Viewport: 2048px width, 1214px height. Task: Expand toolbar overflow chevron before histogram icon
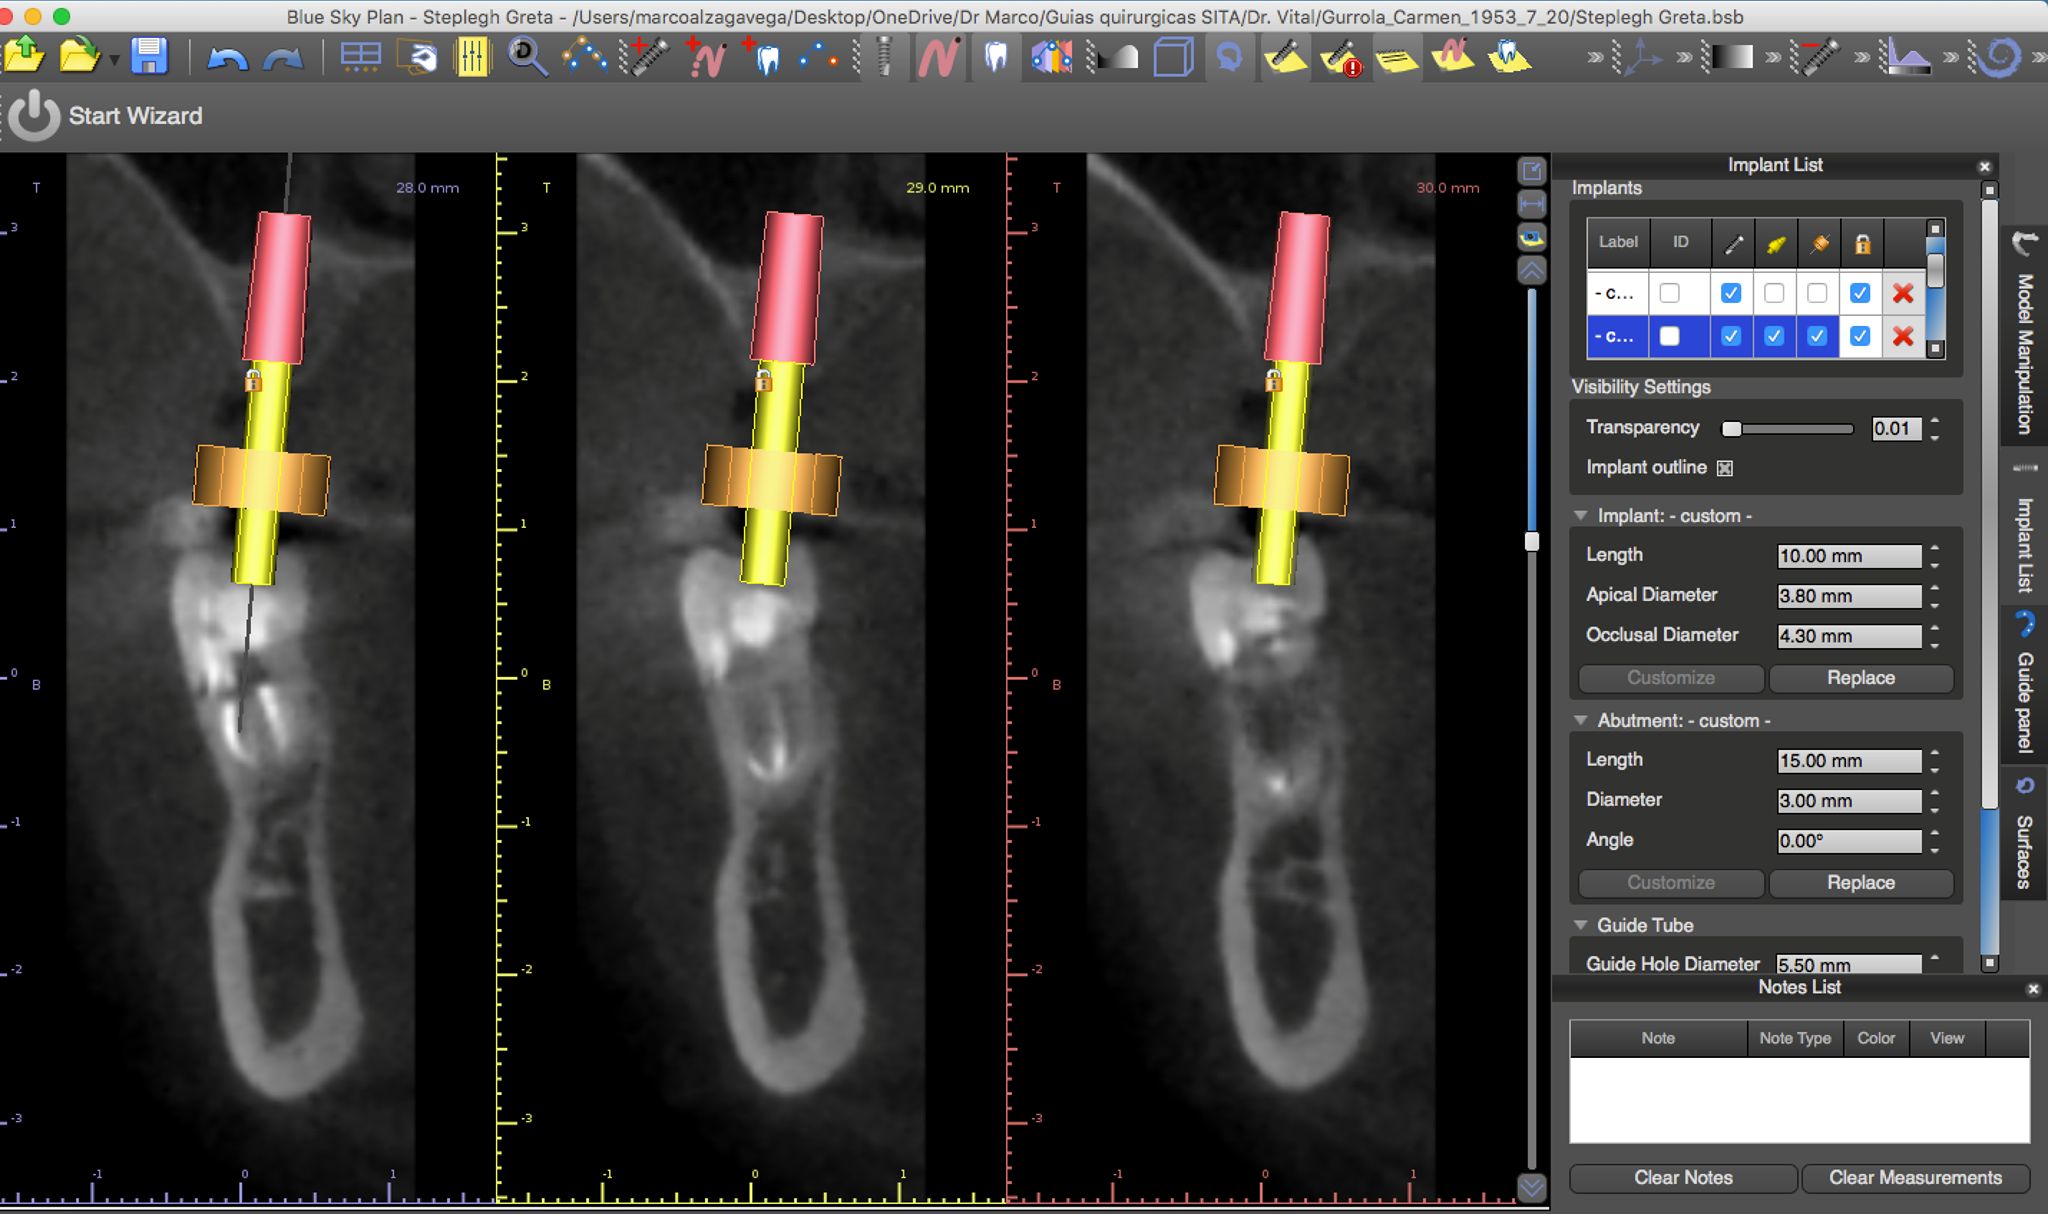coord(1862,58)
